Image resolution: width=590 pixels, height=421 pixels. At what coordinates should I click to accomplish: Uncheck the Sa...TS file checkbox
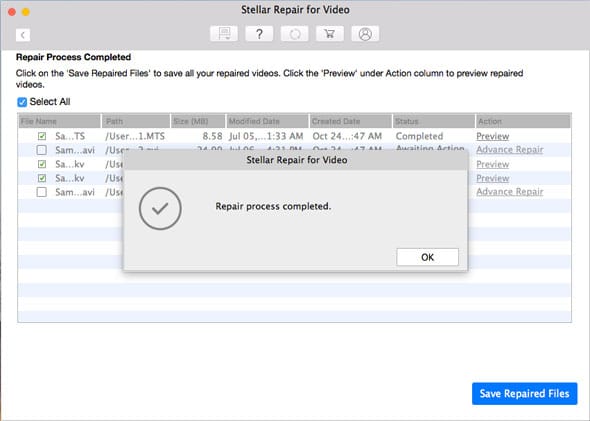42,136
